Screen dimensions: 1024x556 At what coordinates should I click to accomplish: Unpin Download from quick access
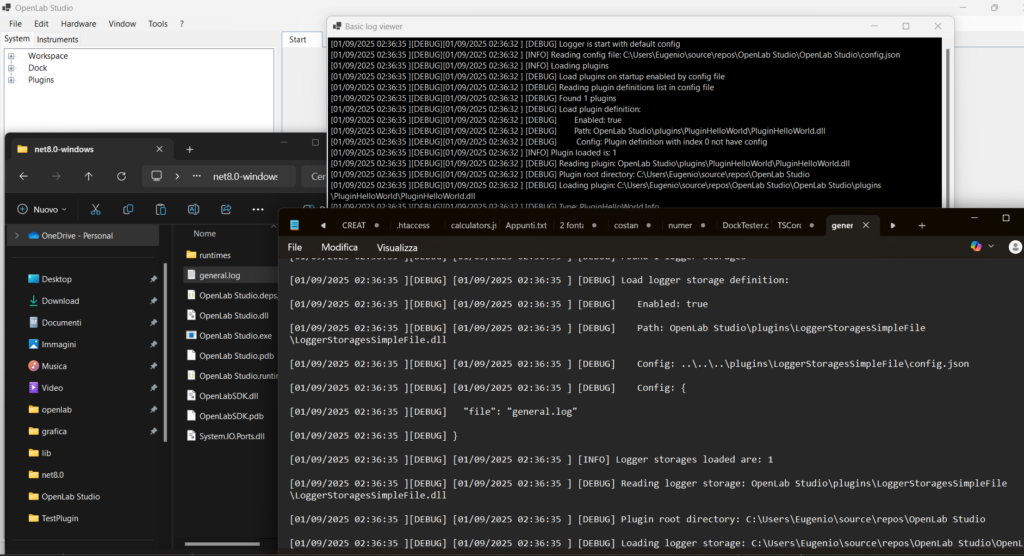click(153, 301)
